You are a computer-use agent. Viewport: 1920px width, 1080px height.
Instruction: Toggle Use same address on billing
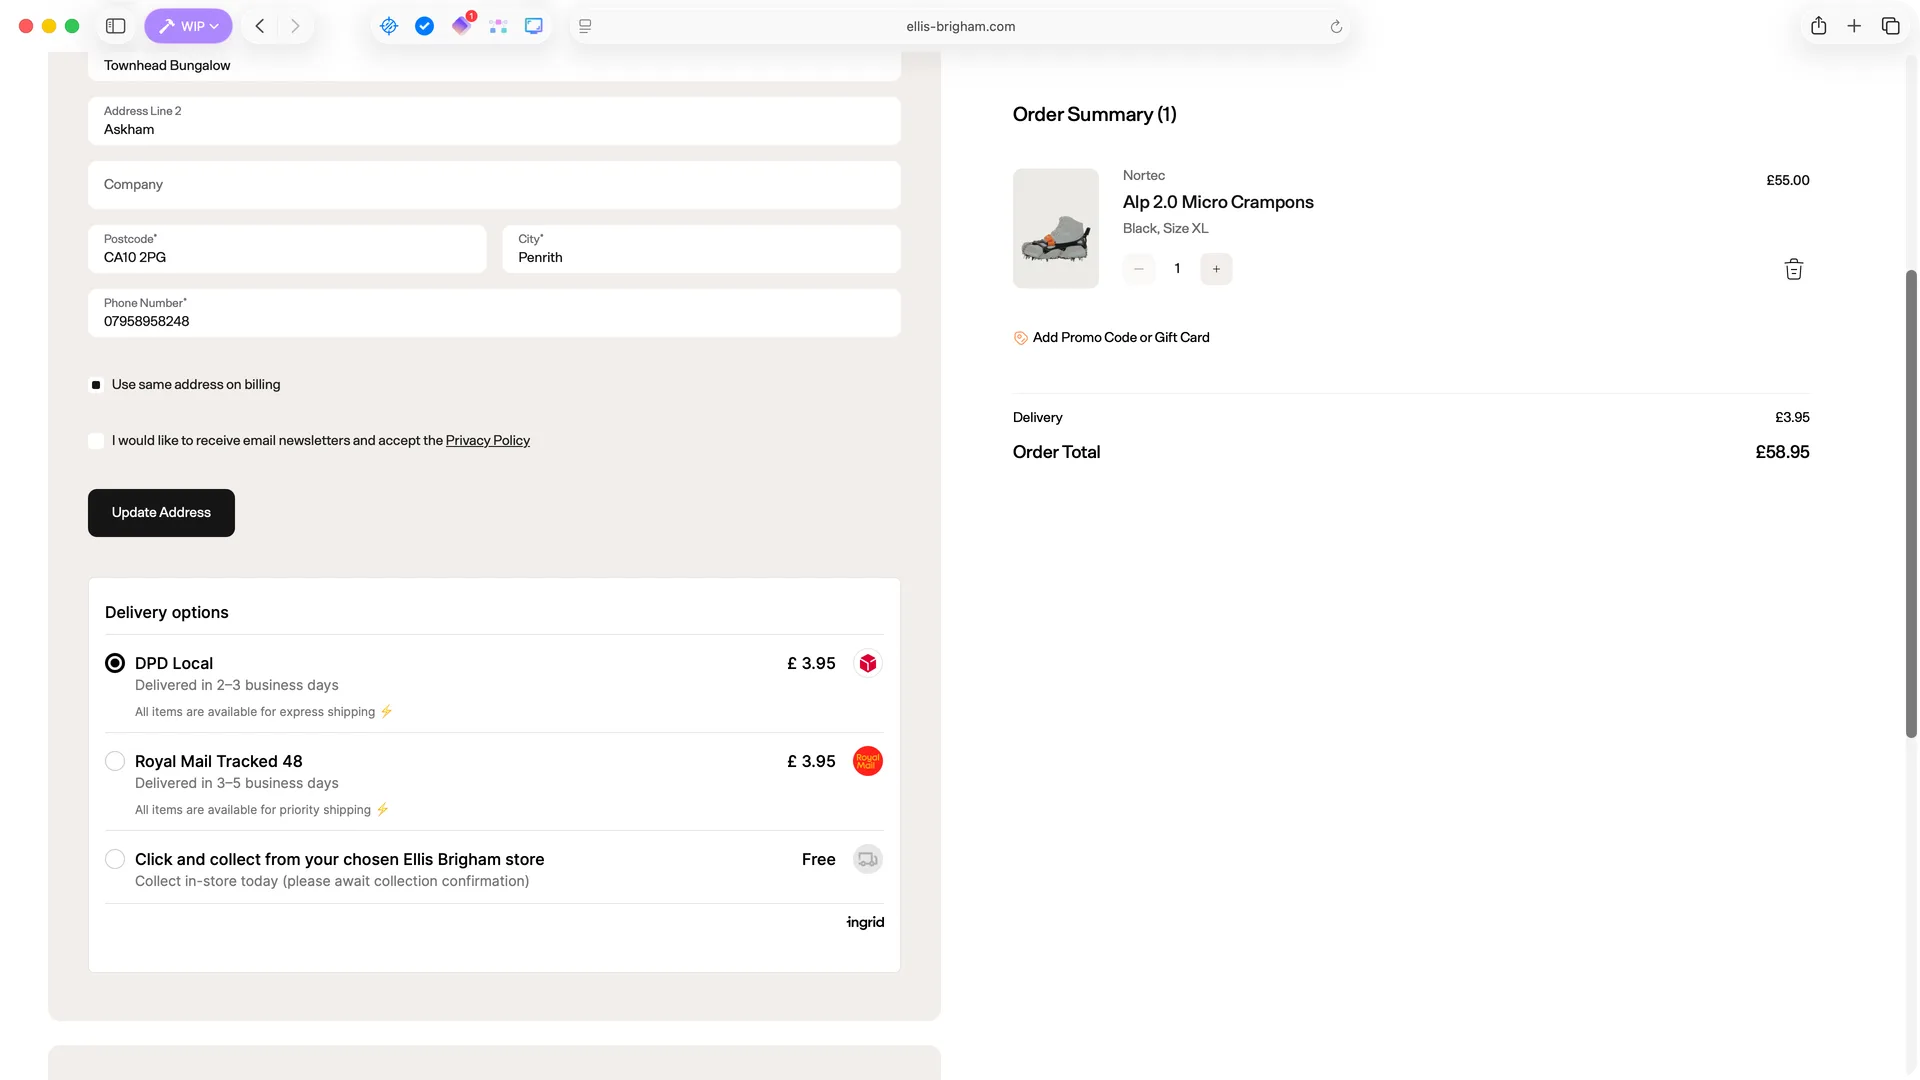(x=96, y=385)
